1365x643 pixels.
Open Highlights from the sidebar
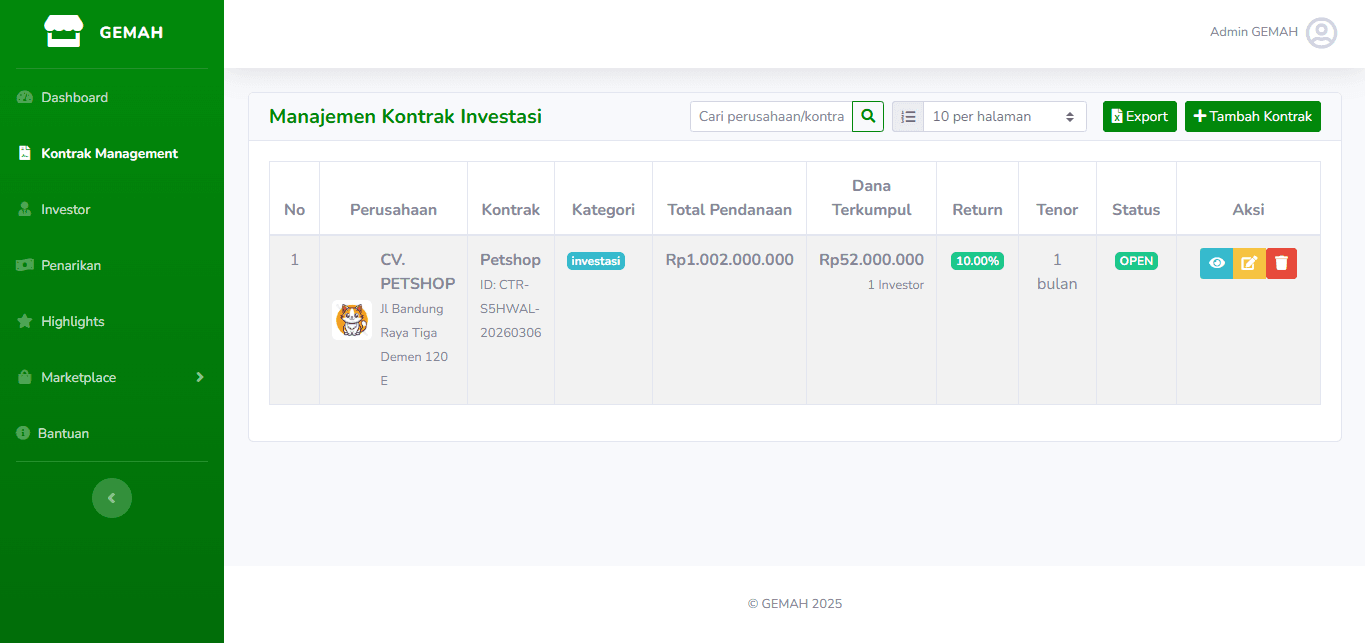click(x=72, y=321)
